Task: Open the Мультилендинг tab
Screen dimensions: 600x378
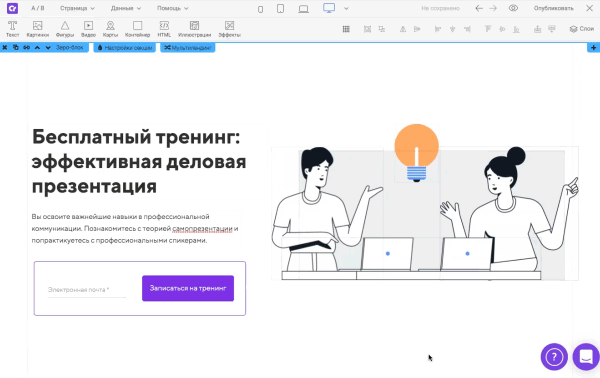Action: (188, 47)
